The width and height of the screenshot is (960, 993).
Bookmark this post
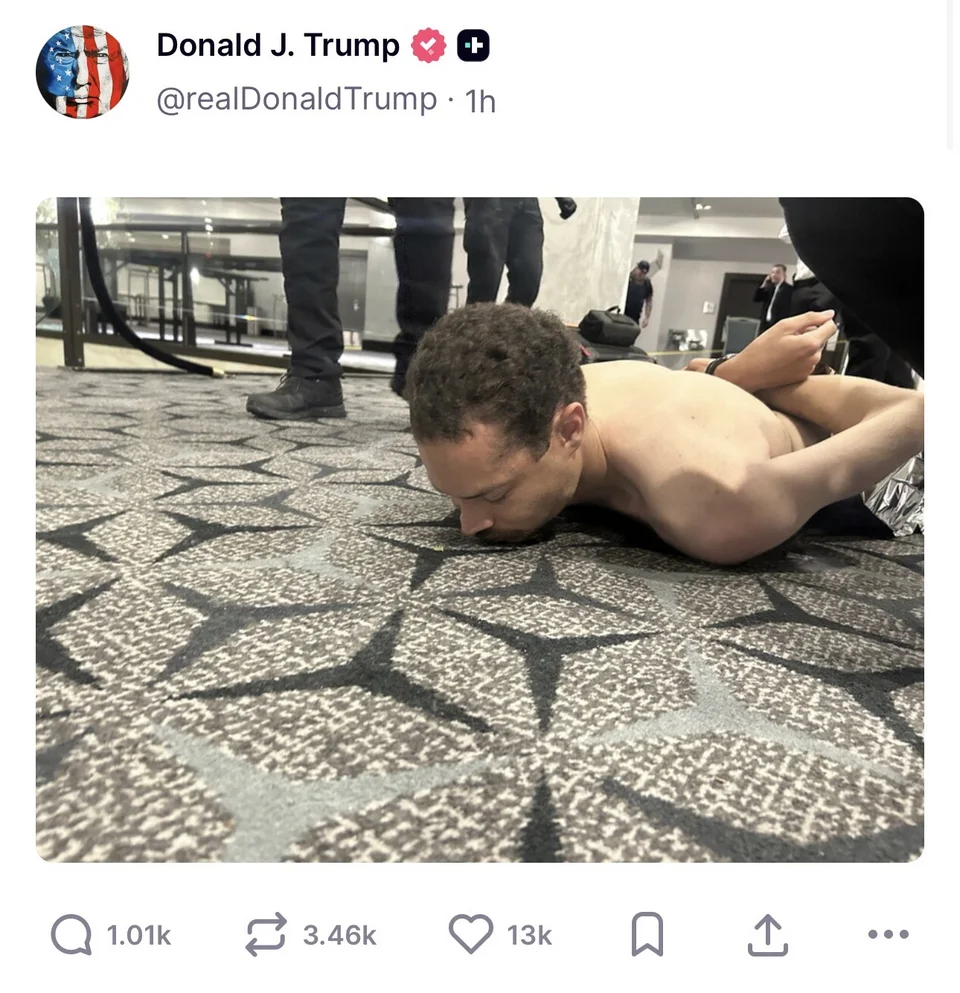647,934
